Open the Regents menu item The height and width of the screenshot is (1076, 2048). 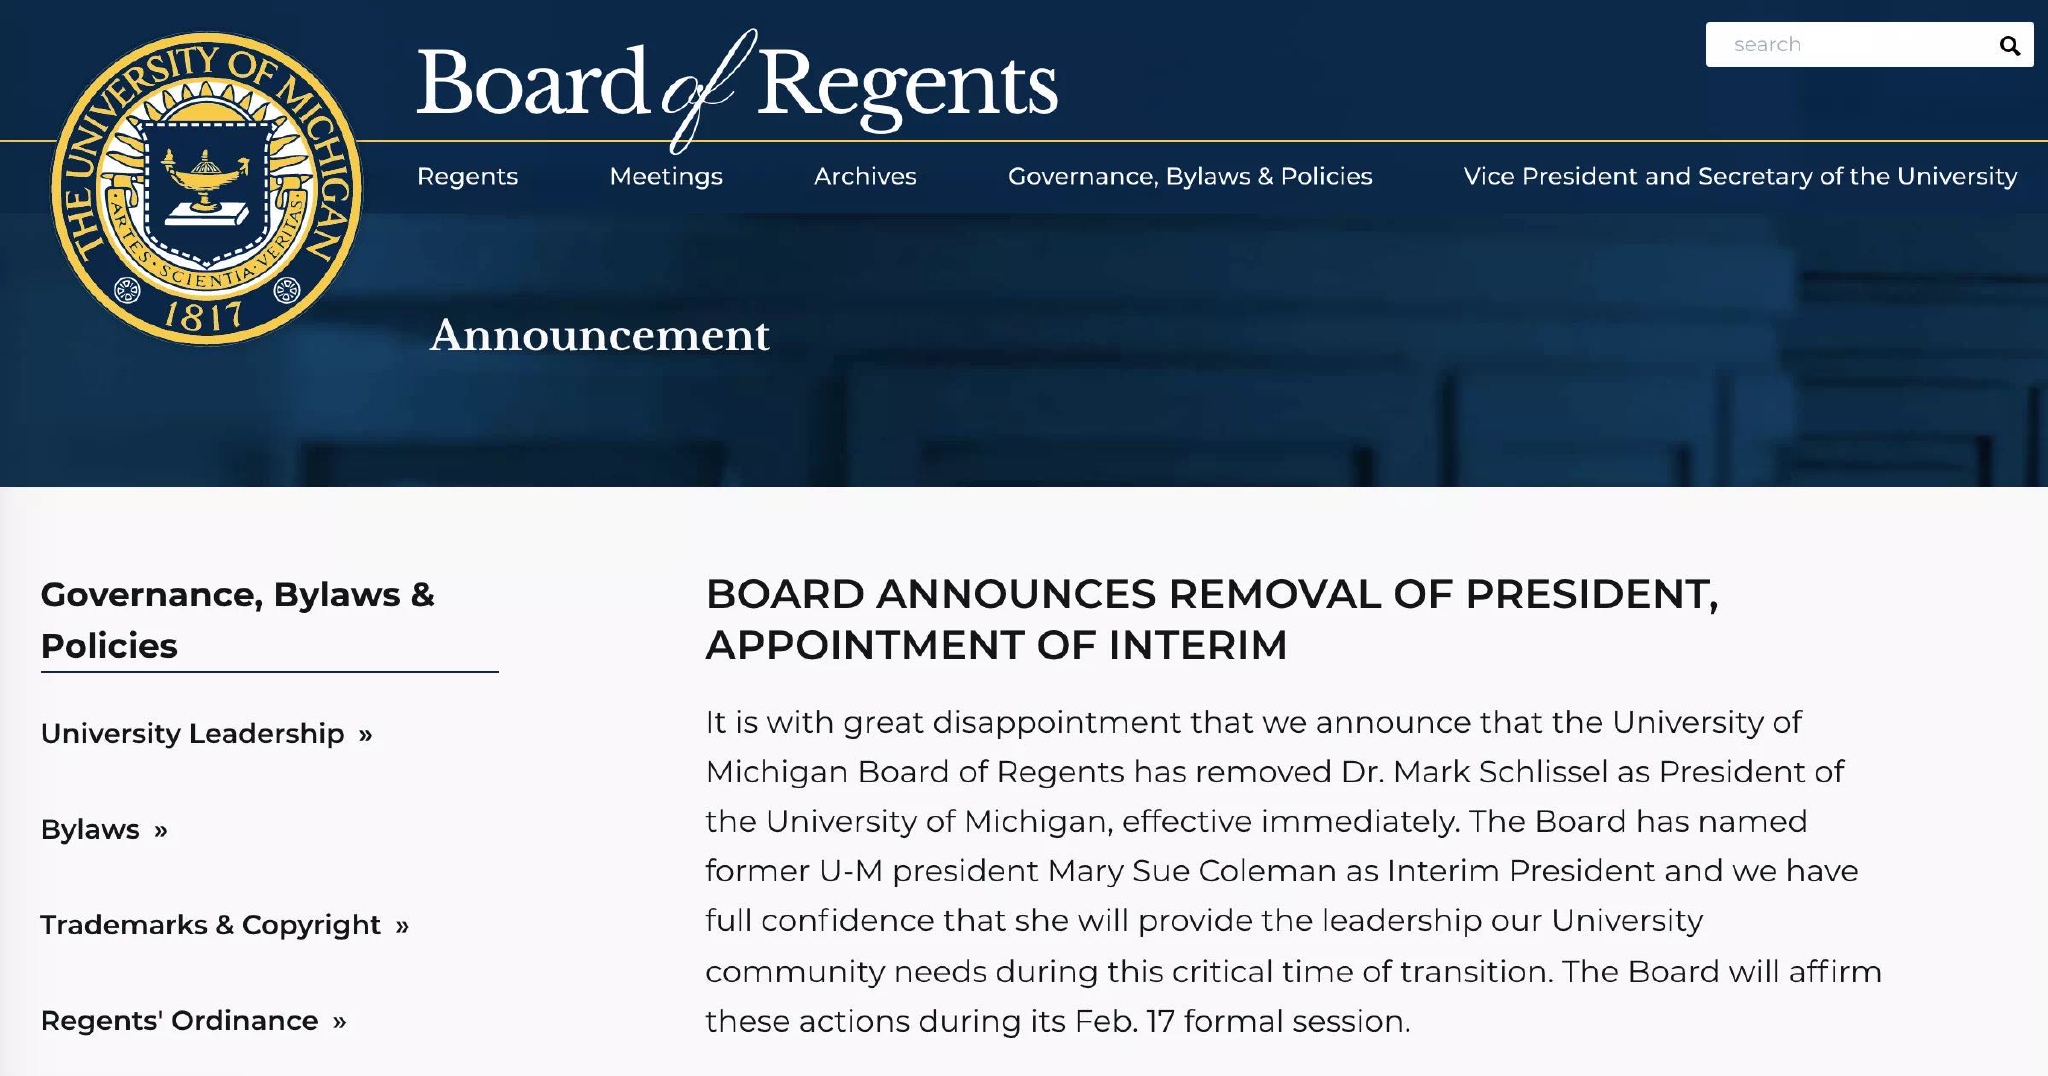pyautogui.click(x=467, y=177)
